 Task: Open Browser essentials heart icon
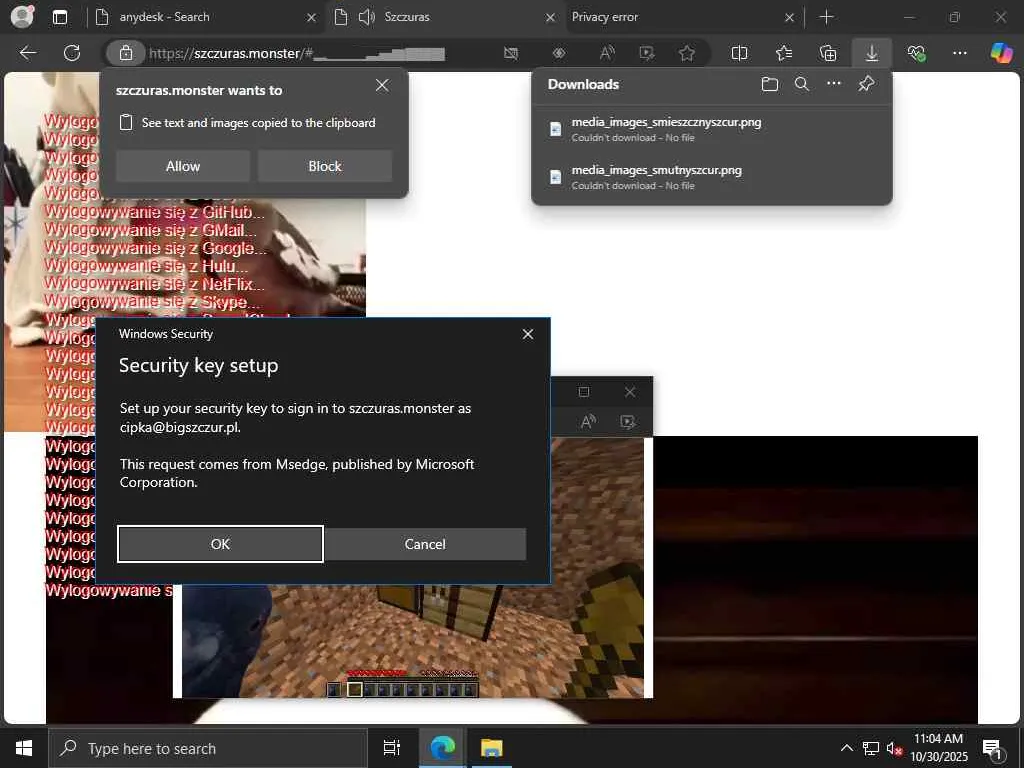coord(916,53)
